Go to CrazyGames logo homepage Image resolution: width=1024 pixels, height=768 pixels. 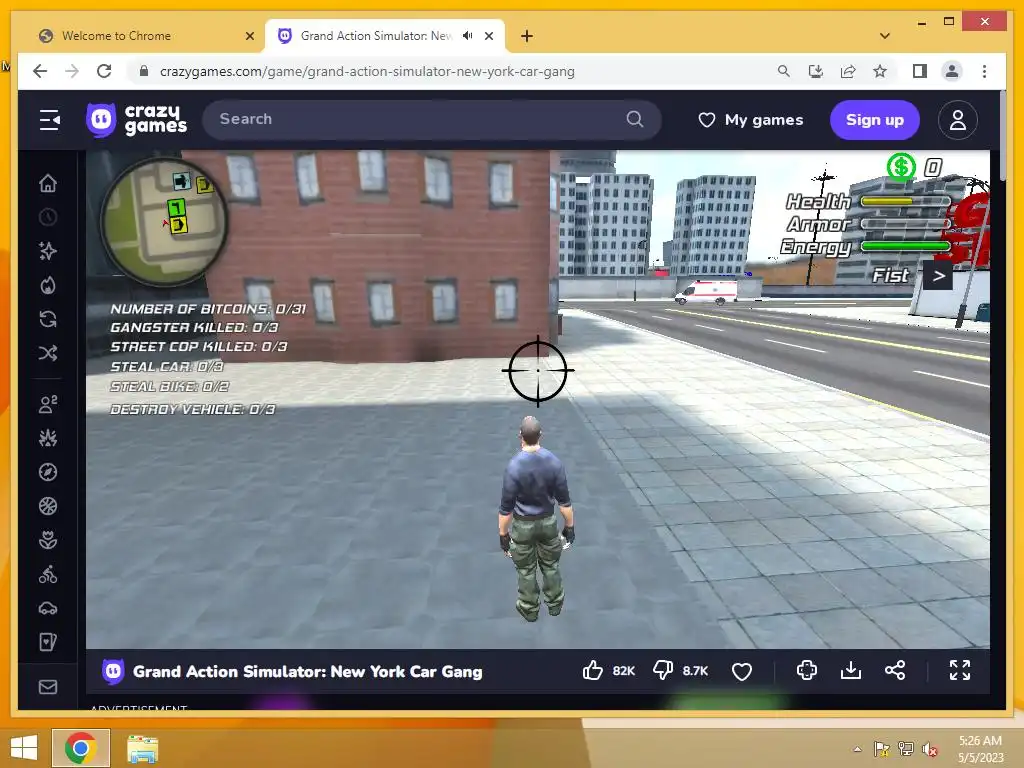[136, 120]
